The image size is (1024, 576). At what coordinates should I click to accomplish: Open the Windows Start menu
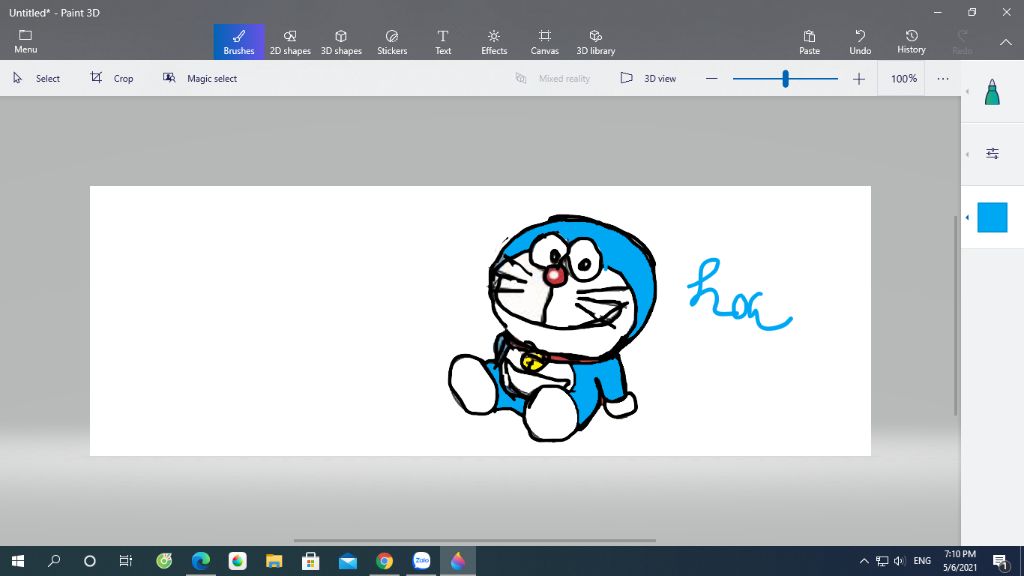(x=18, y=561)
